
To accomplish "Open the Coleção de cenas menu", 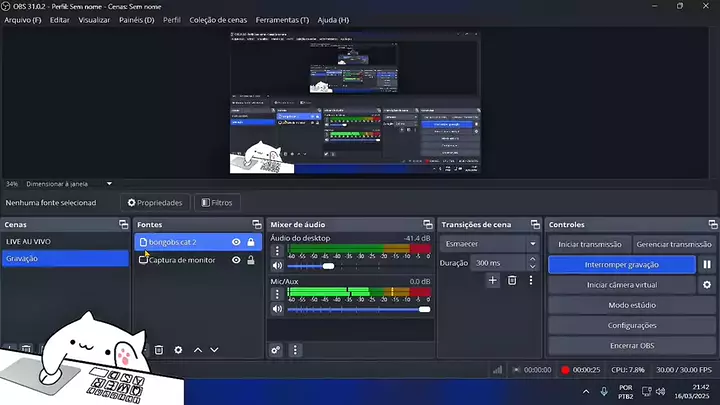I will point(219,19).
